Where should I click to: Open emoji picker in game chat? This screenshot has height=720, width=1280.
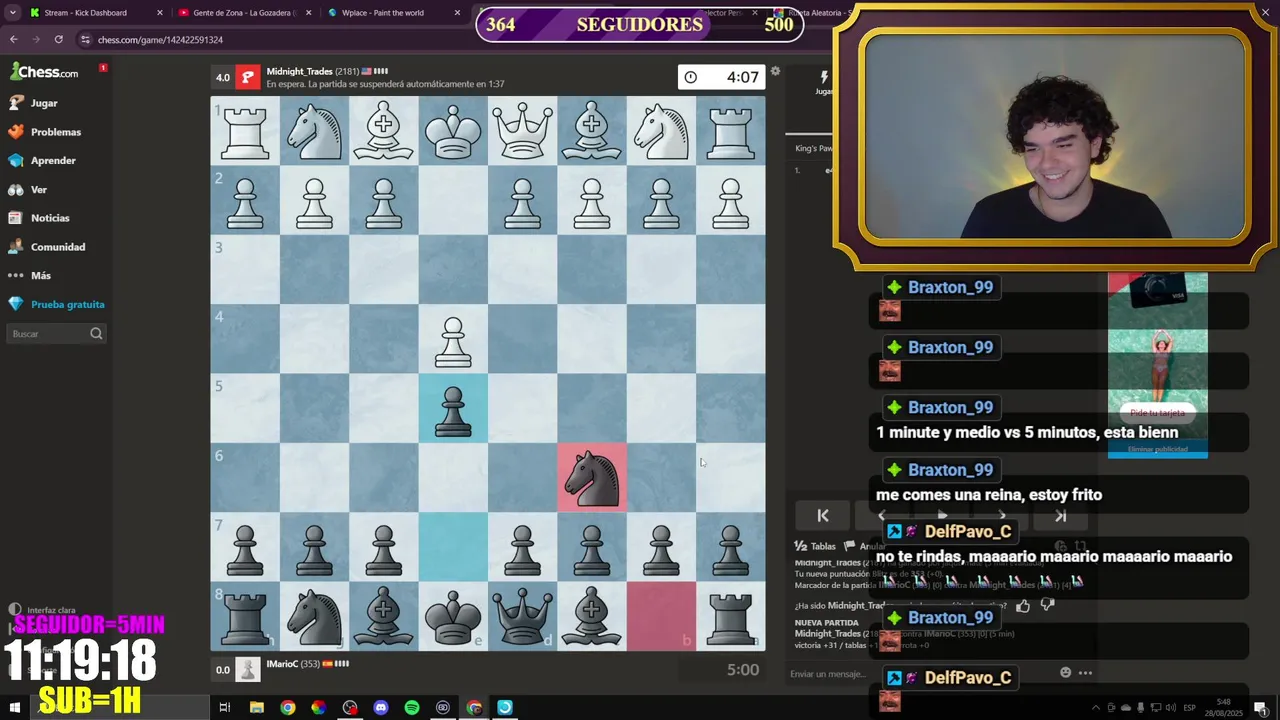click(x=1066, y=673)
